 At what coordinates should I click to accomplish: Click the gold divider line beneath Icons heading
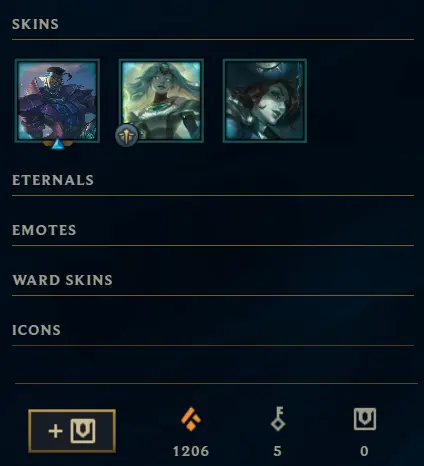pos(213,346)
